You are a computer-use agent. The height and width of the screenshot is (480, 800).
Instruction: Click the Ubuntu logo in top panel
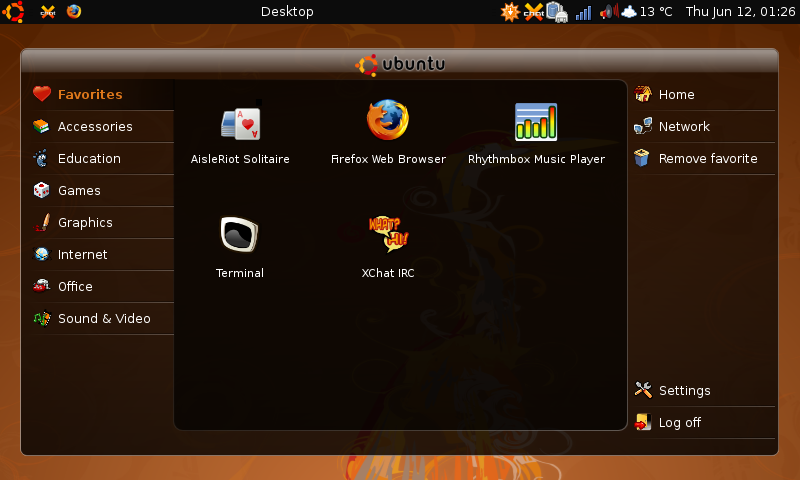point(14,12)
